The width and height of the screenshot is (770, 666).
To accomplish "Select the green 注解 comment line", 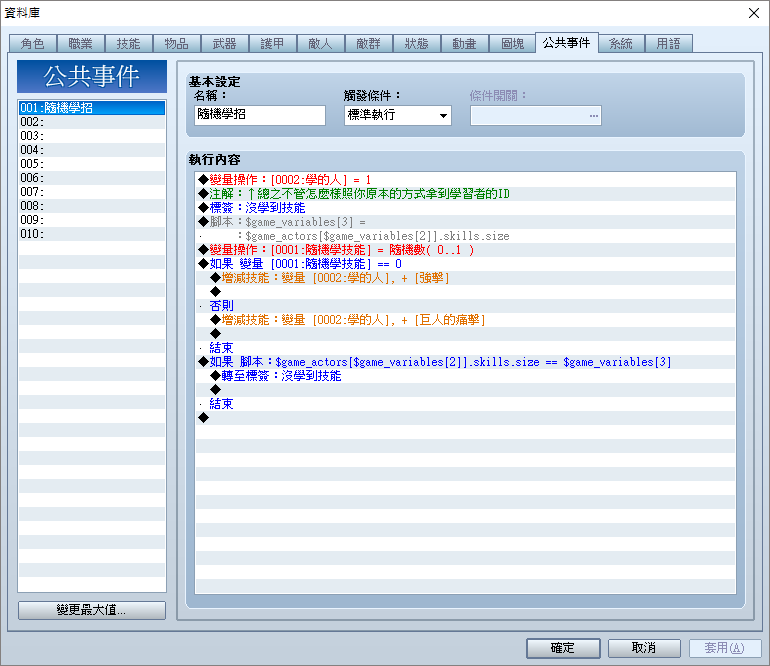I will pyautogui.click(x=466, y=194).
